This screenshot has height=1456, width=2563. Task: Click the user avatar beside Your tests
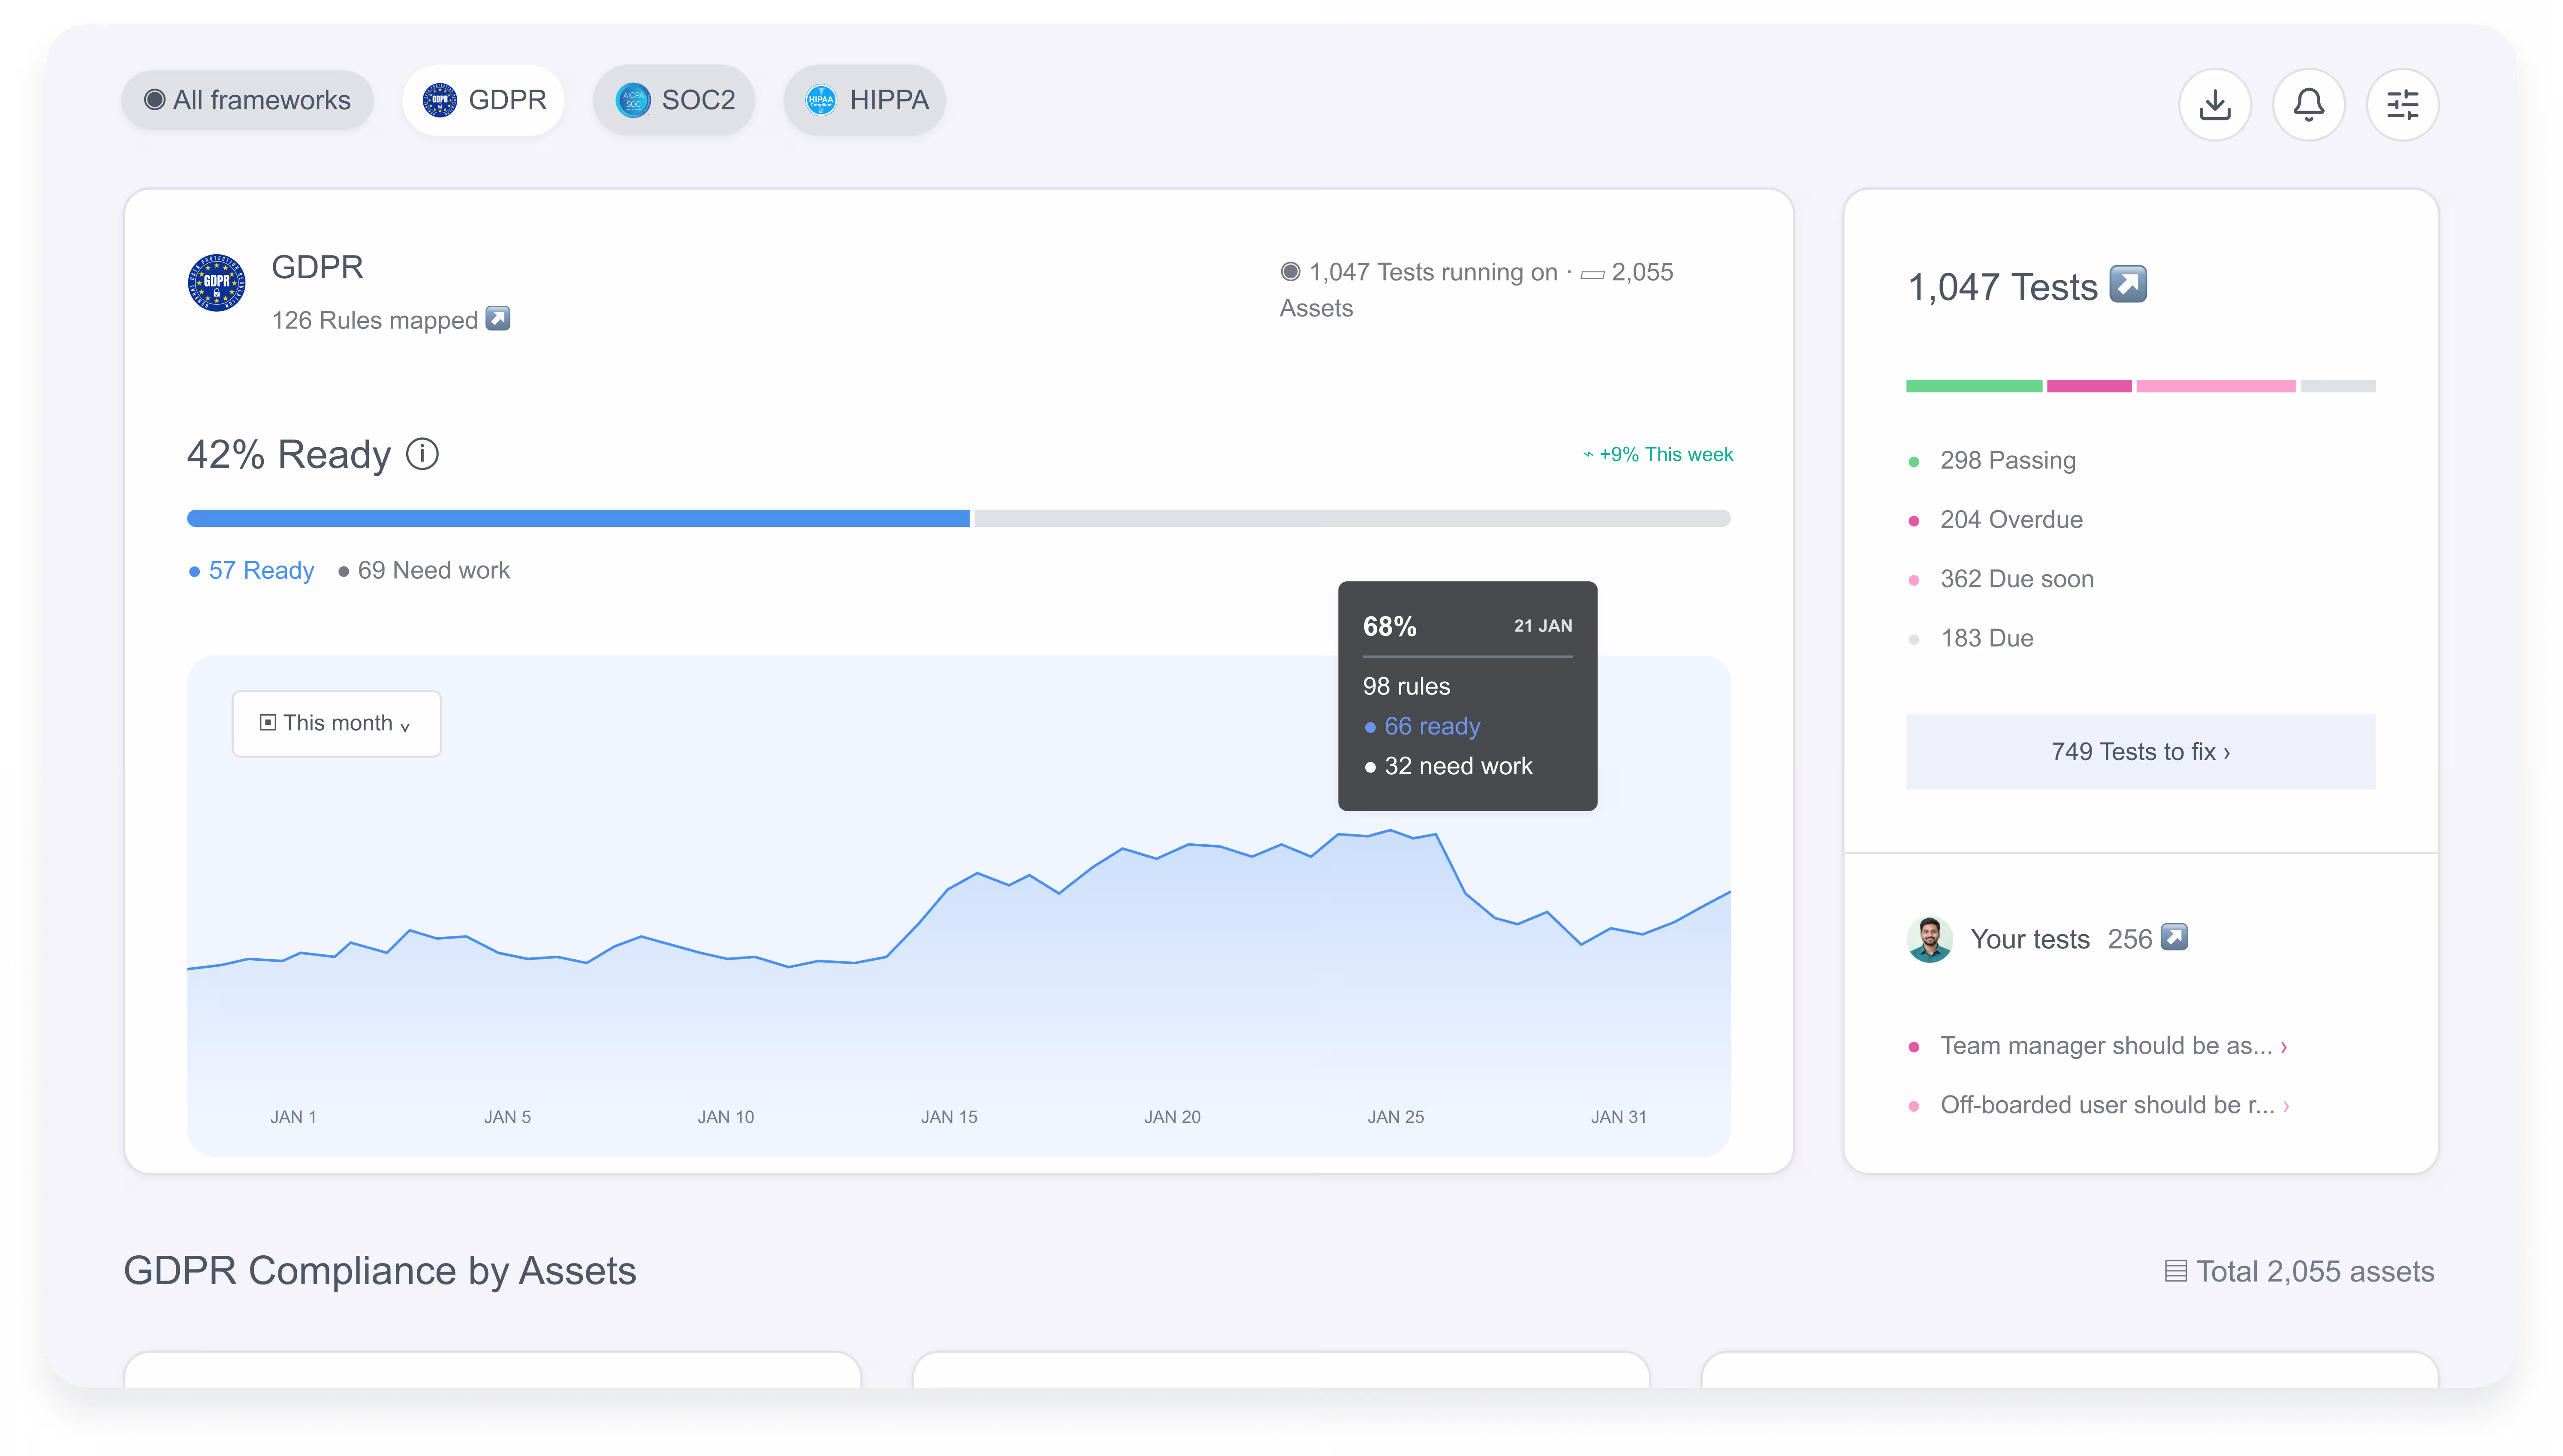point(1929,939)
